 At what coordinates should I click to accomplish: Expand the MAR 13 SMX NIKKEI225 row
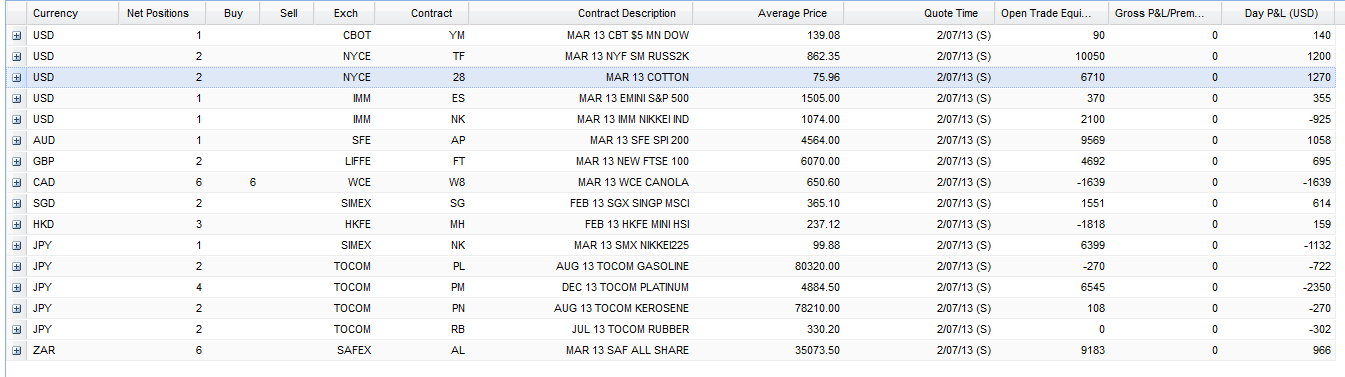pos(16,245)
